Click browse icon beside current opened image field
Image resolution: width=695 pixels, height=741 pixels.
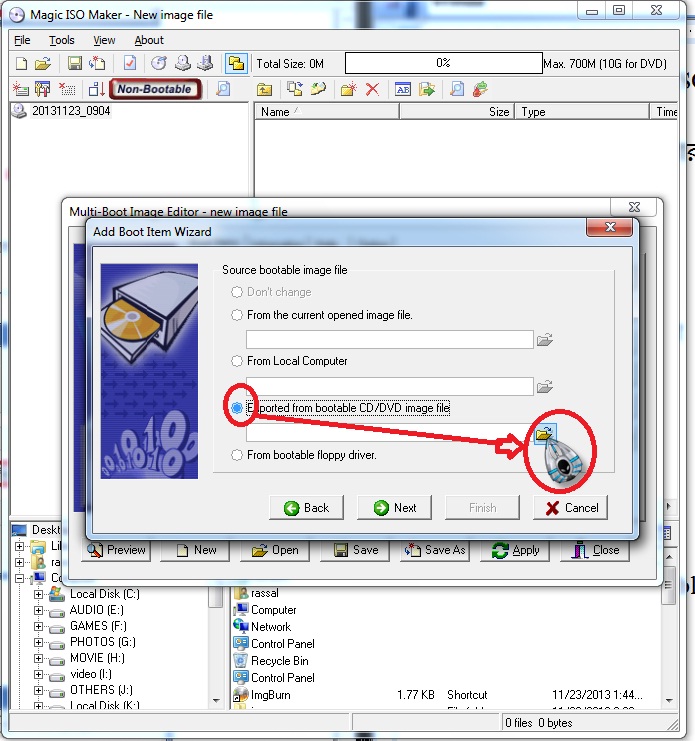tap(545, 340)
